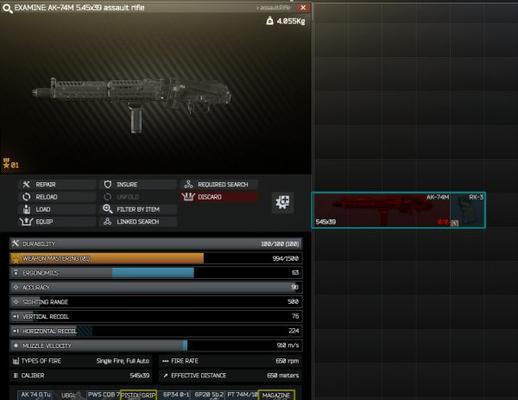
Task: Click the Filter by Item magnifier icon
Action: (107, 209)
